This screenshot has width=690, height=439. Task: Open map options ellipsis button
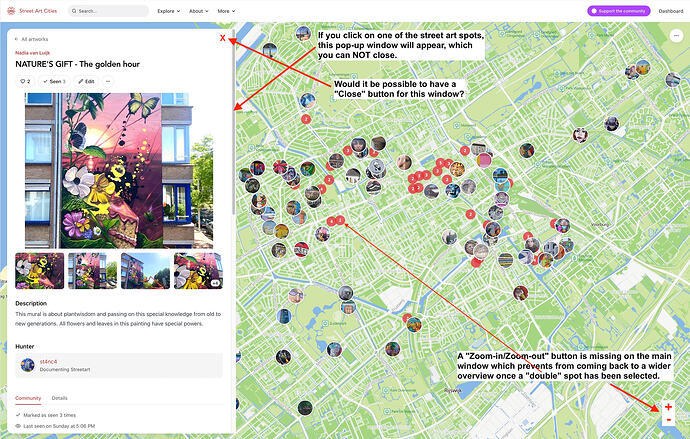click(x=676, y=36)
